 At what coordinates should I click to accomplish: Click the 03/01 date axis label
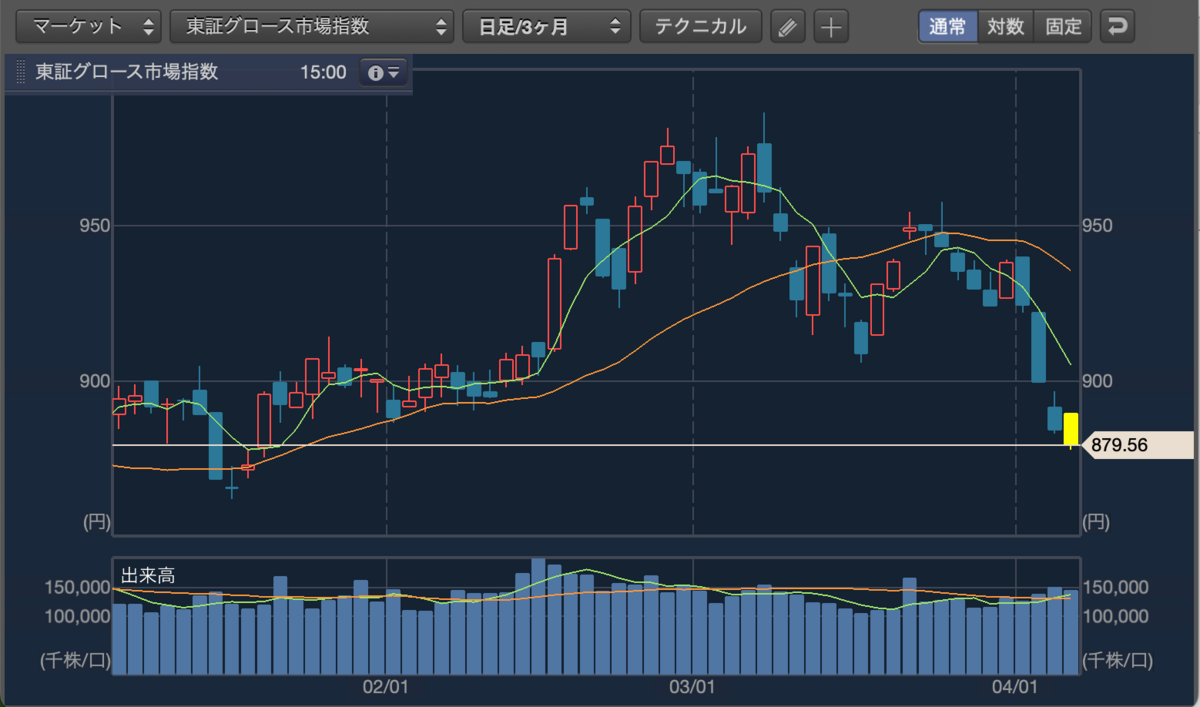692,687
